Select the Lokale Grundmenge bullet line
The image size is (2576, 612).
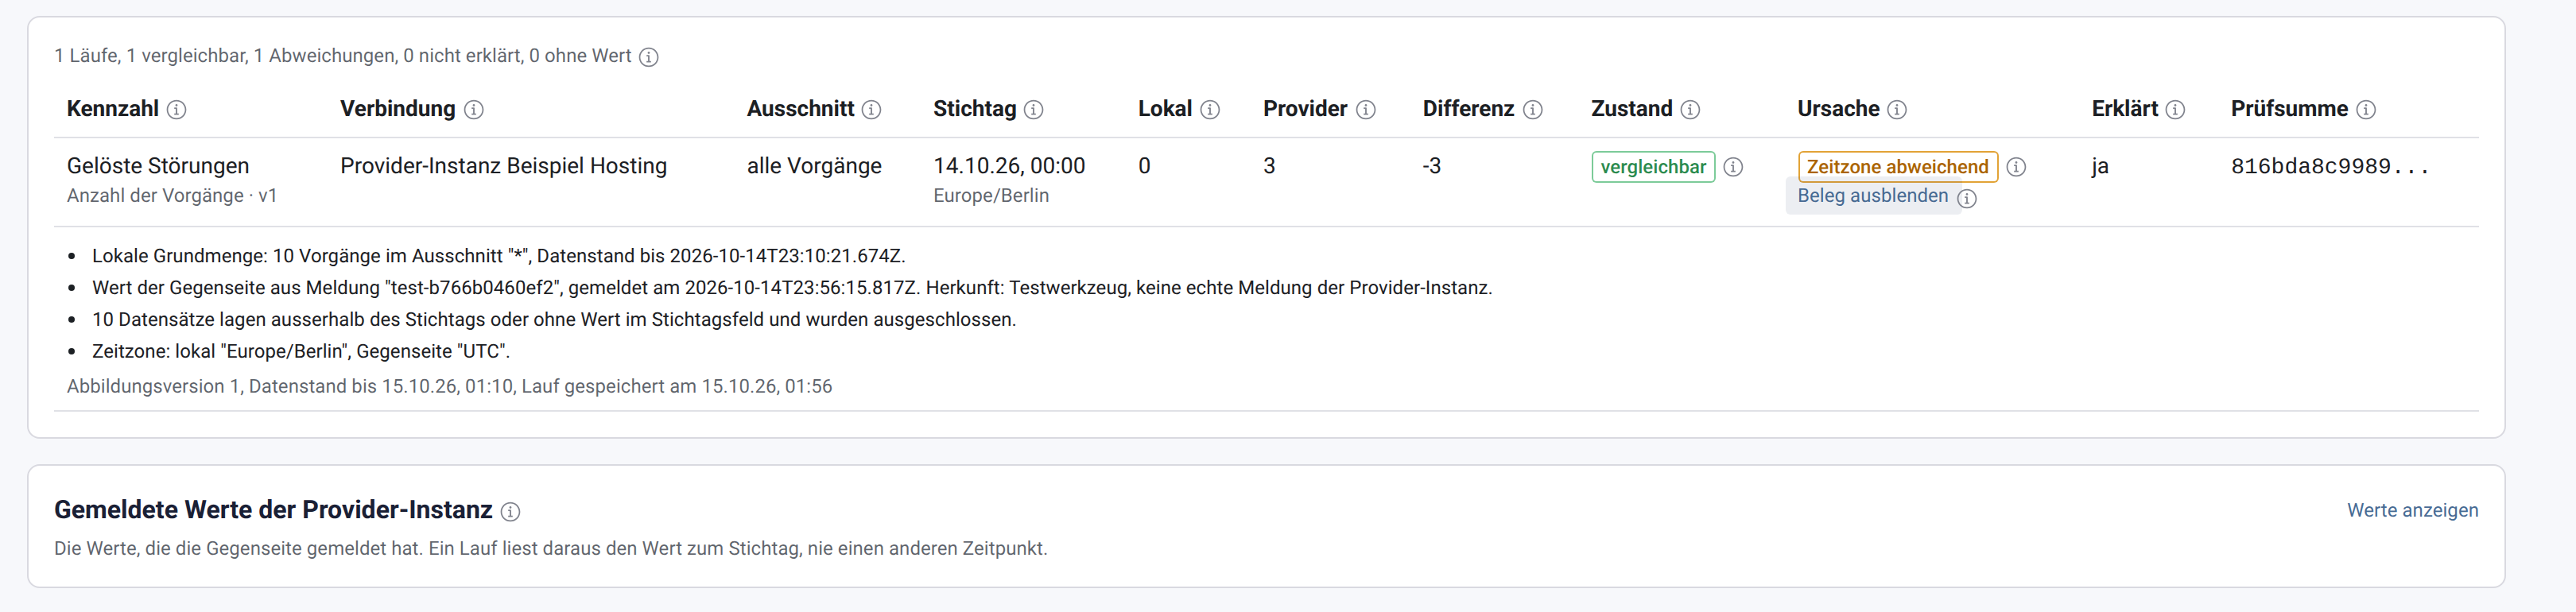coord(498,256)
